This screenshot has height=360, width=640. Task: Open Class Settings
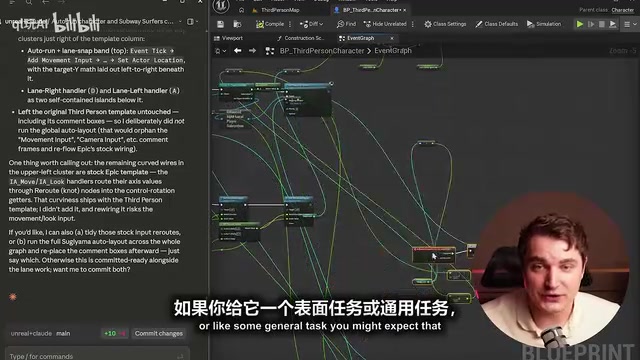click(445, 24)
